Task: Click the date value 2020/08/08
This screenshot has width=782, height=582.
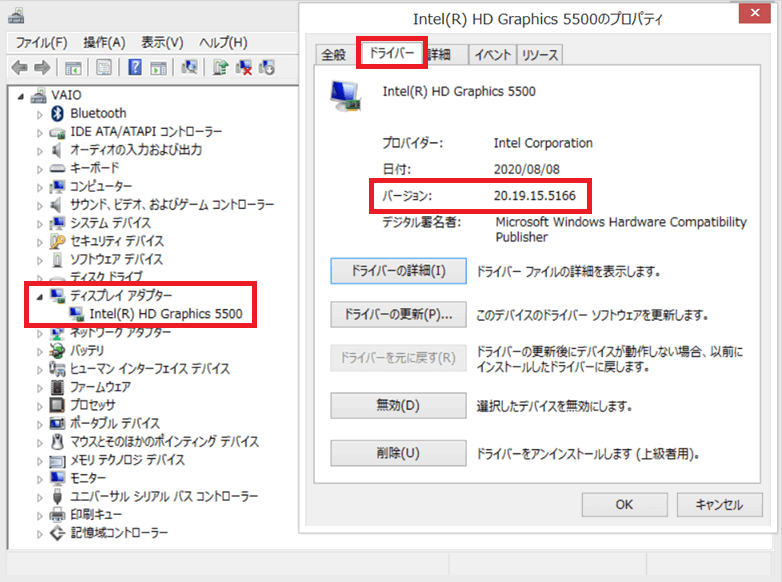Action: pos(527,169)
